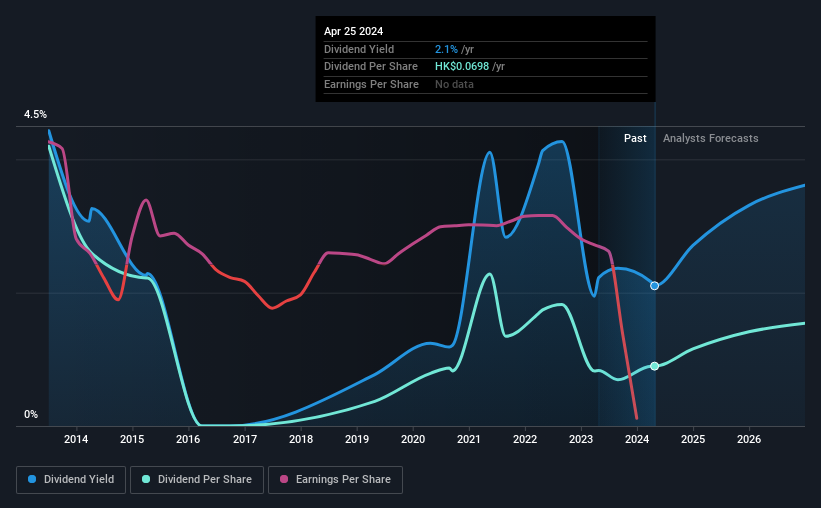Click the 2021 x-axis label
Image resolution: width=821 pixels, height=508 pixels.
point(469,439)
